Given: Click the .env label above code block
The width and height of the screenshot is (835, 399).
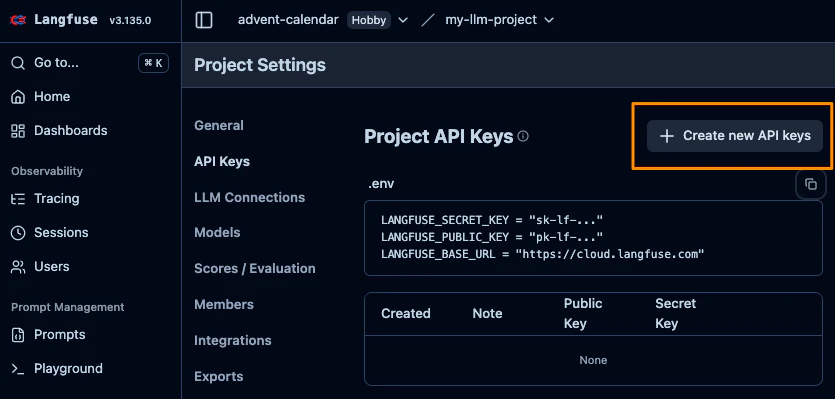Looking at the screenshot, I should 381,184.
